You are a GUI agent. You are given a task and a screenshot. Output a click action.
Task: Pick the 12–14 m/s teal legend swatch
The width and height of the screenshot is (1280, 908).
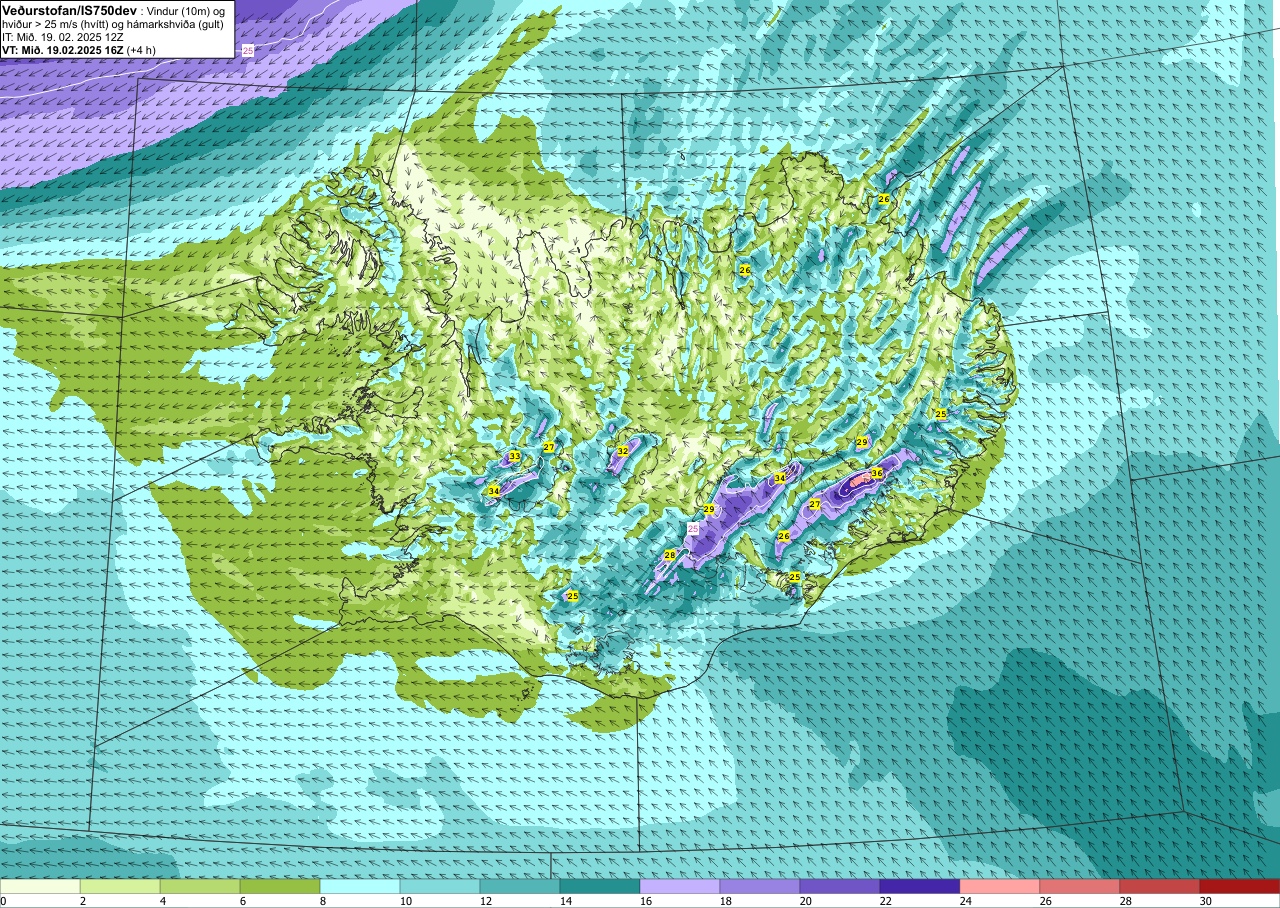pyautogui.click(x=520, y=886)
